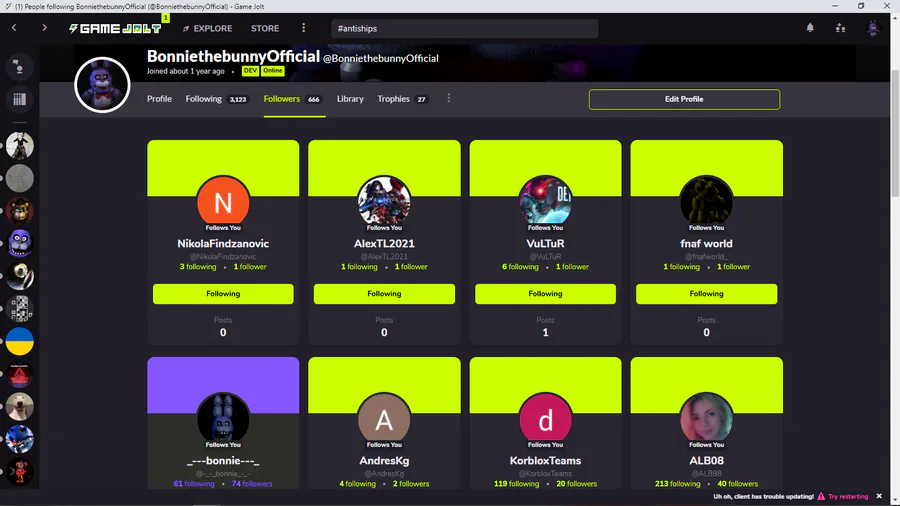Viewport: 900px width, 506px height.
Task: Toggle Following for AlexTL2021
Action: [384, 294]
